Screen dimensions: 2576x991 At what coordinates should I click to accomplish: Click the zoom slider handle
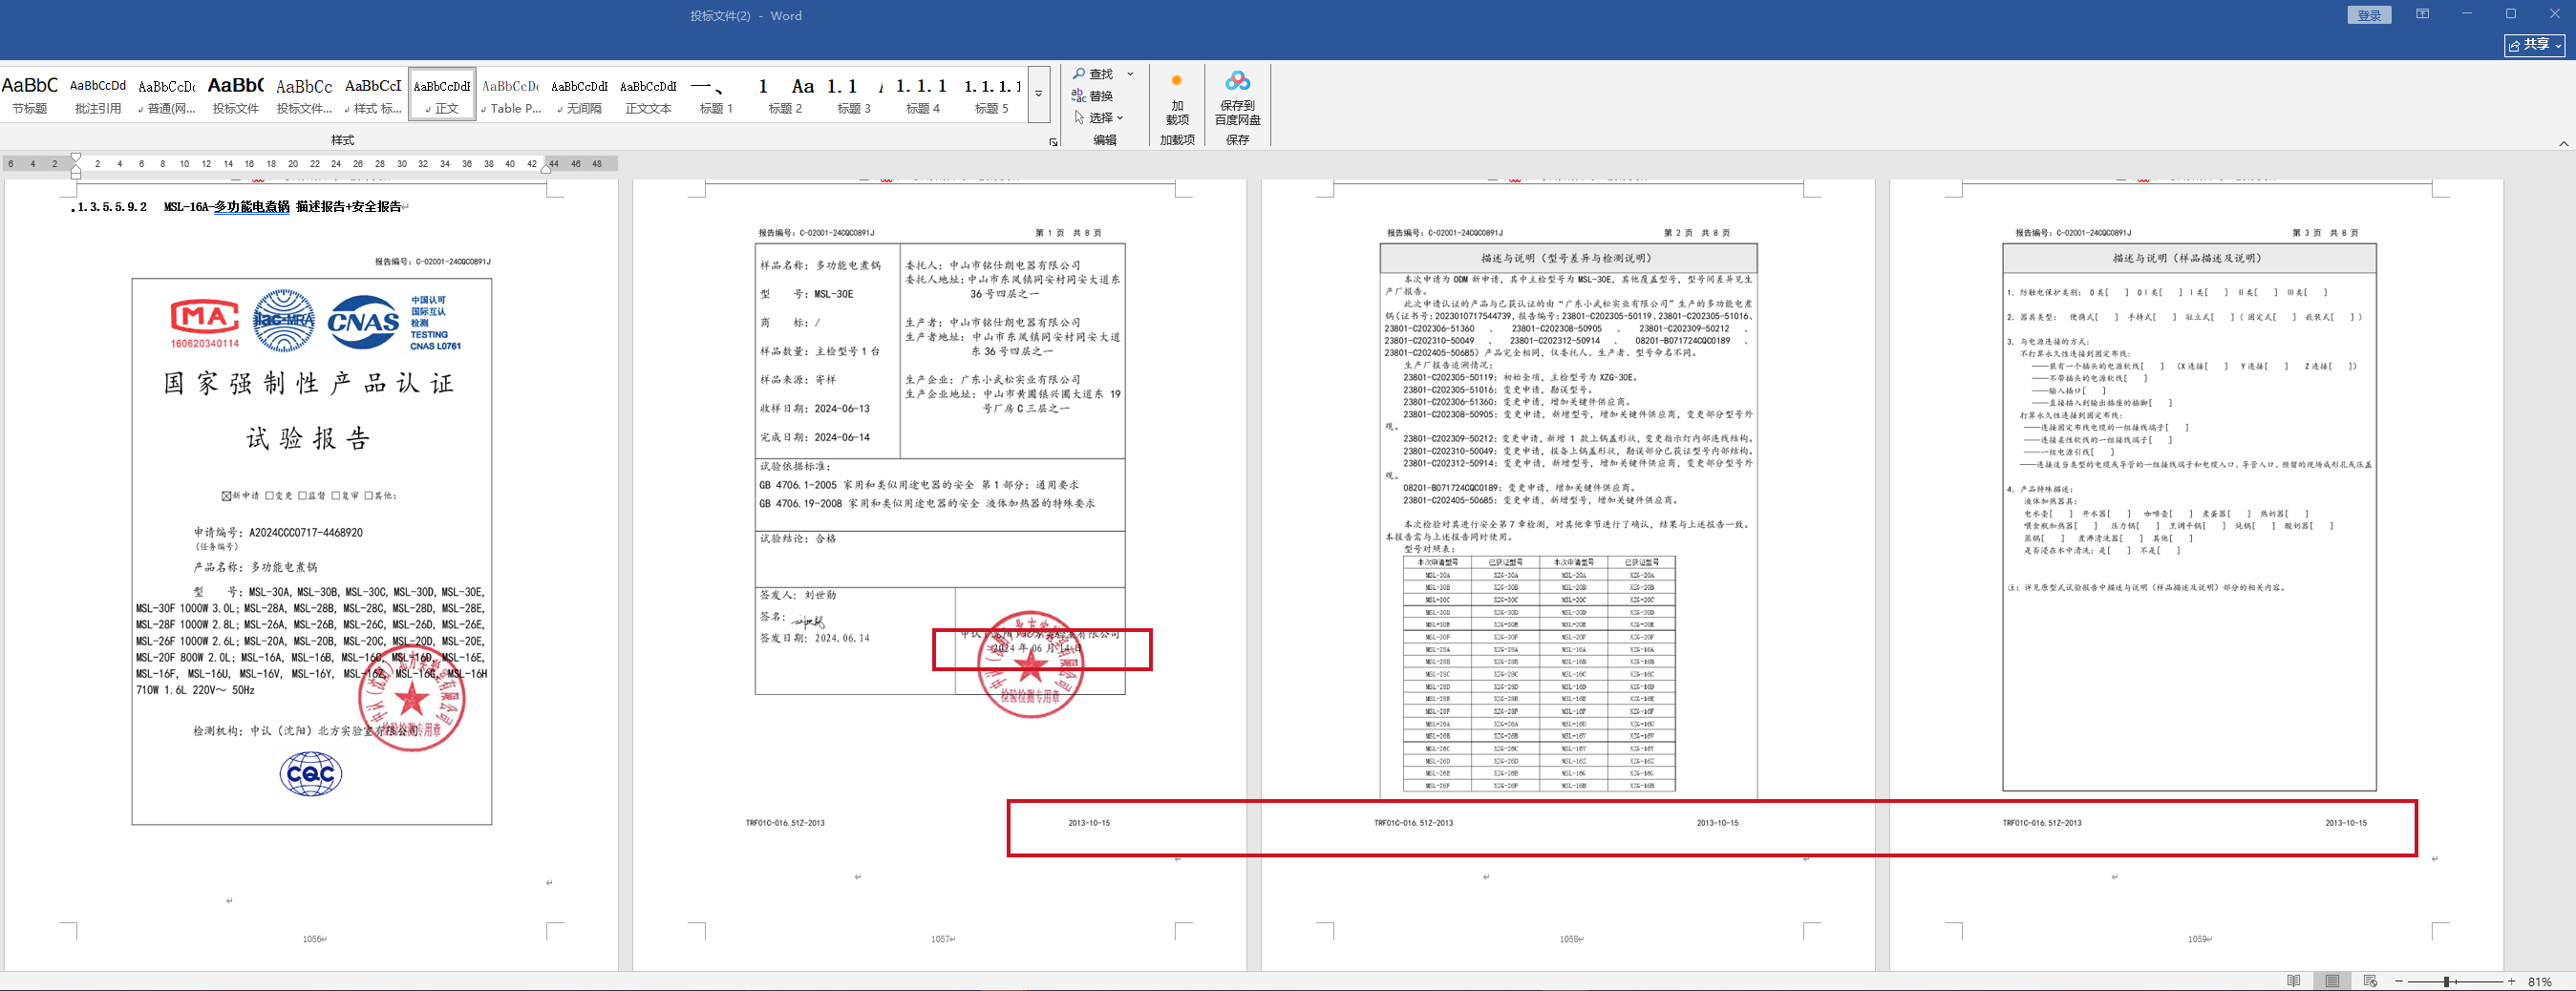pyautogui.click(x=2446, y=982)
